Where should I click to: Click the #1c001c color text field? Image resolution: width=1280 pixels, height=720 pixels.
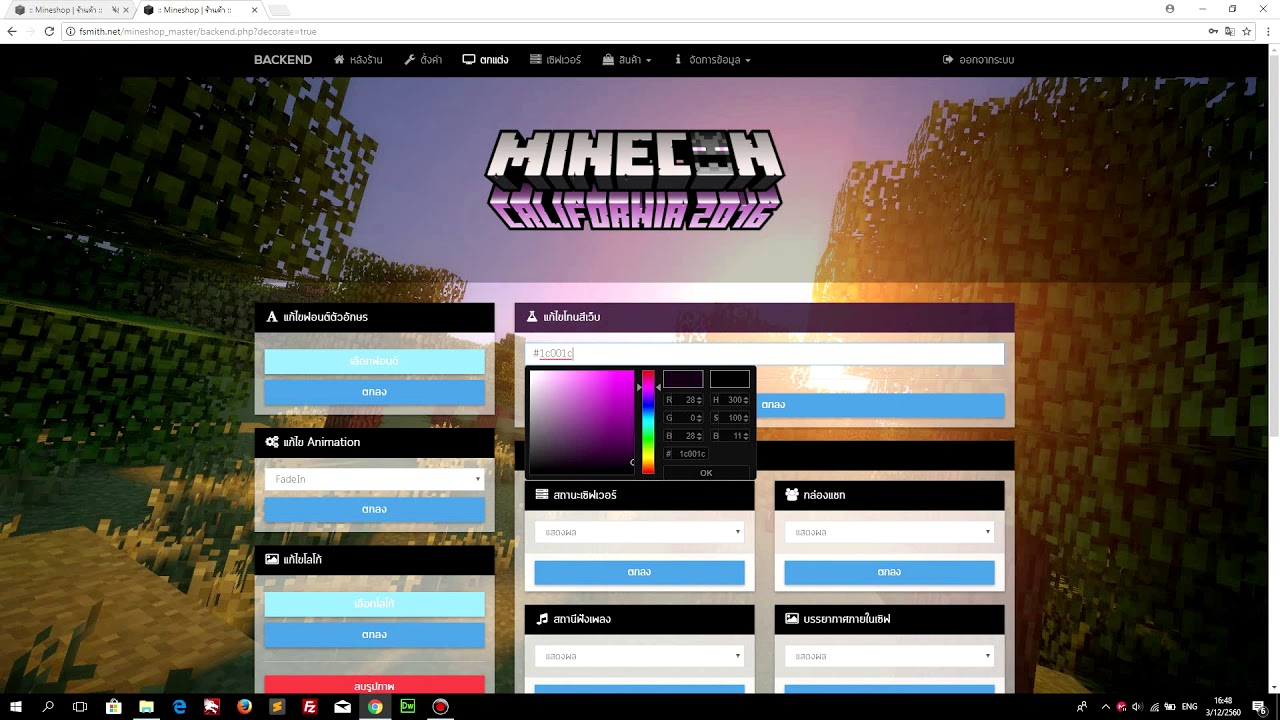(764, 354)
